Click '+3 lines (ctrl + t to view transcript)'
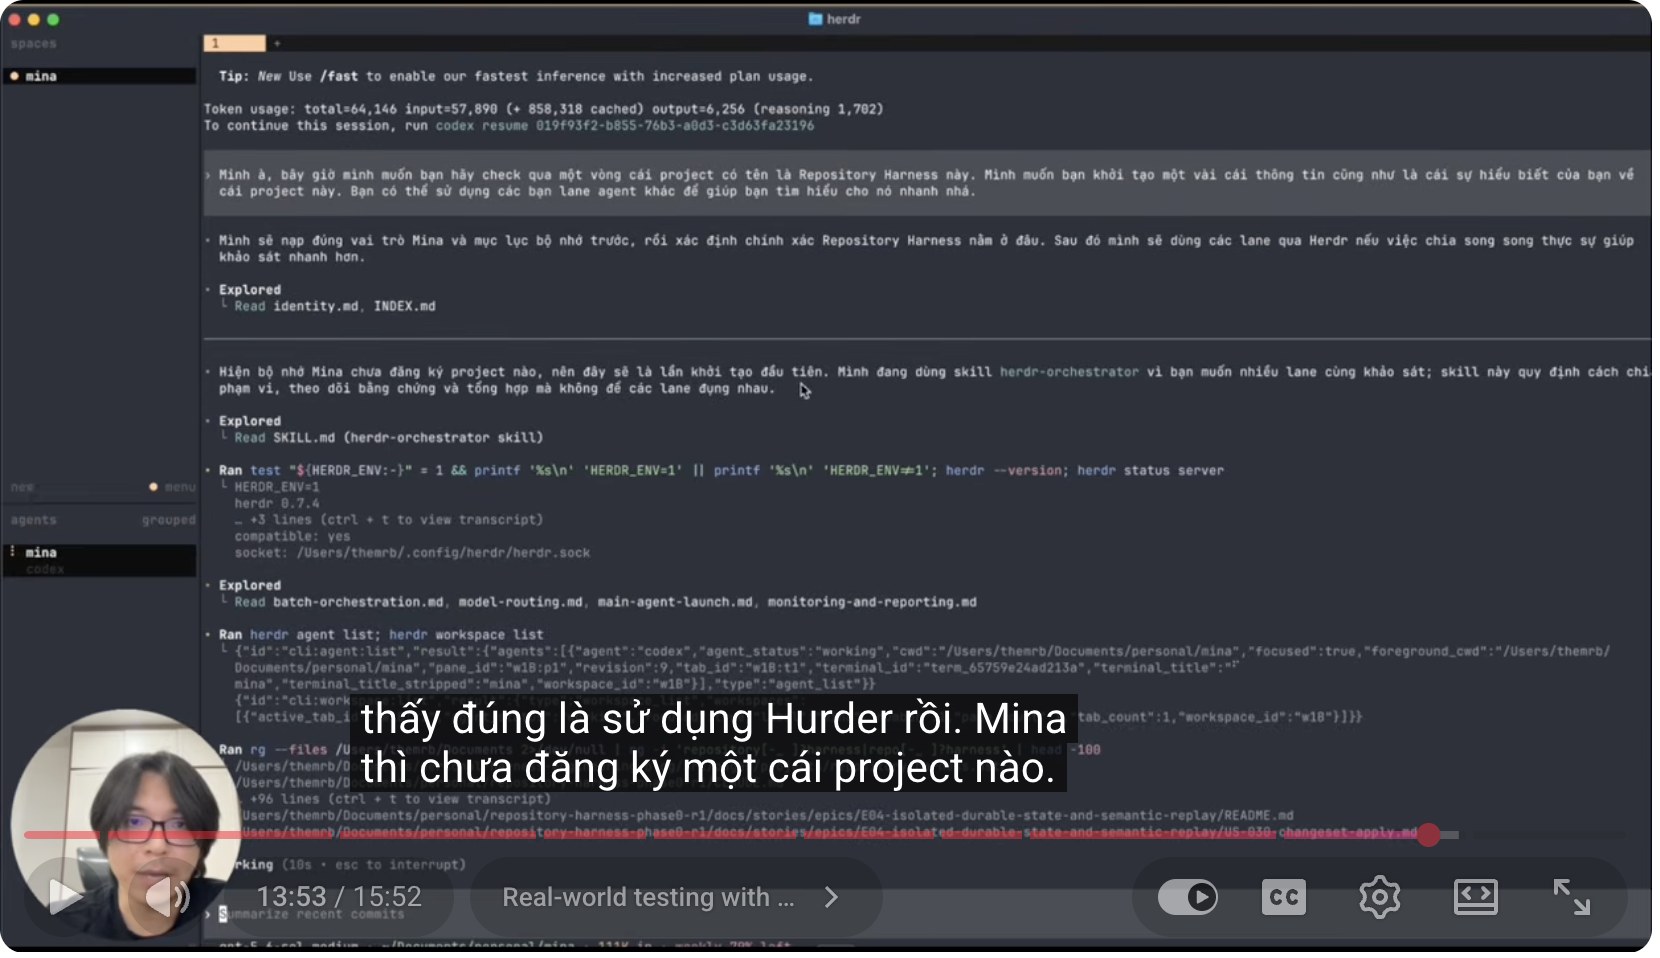Viewport: 1660px width, 958px height. (x=389, y=520)
